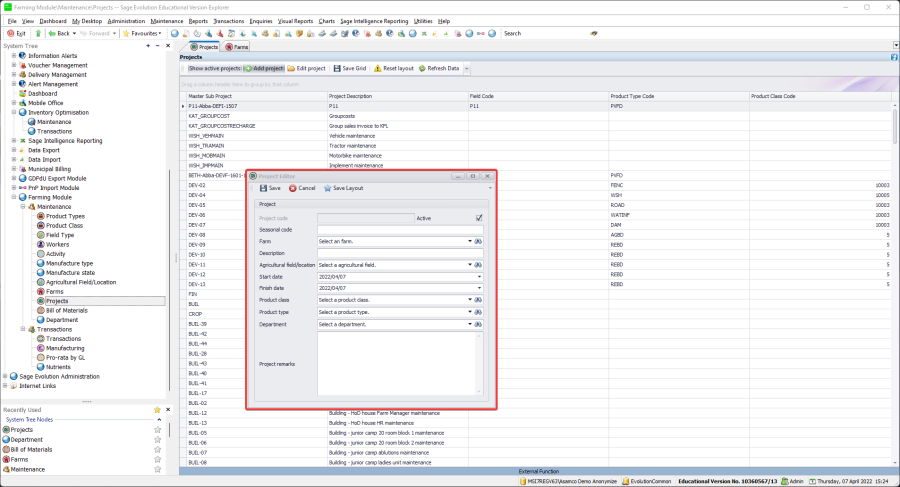
Task: Expand the Sage Evolution Administration tree node
Action: pos(7,376)
